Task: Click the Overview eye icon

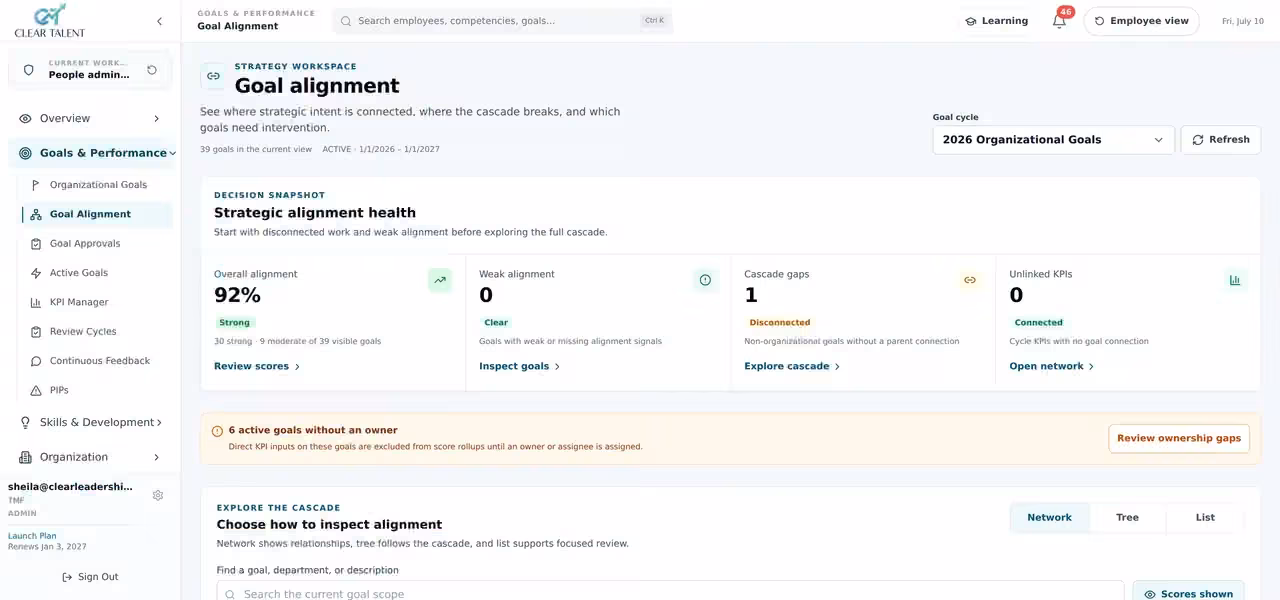Action: [x=26, y=119]
